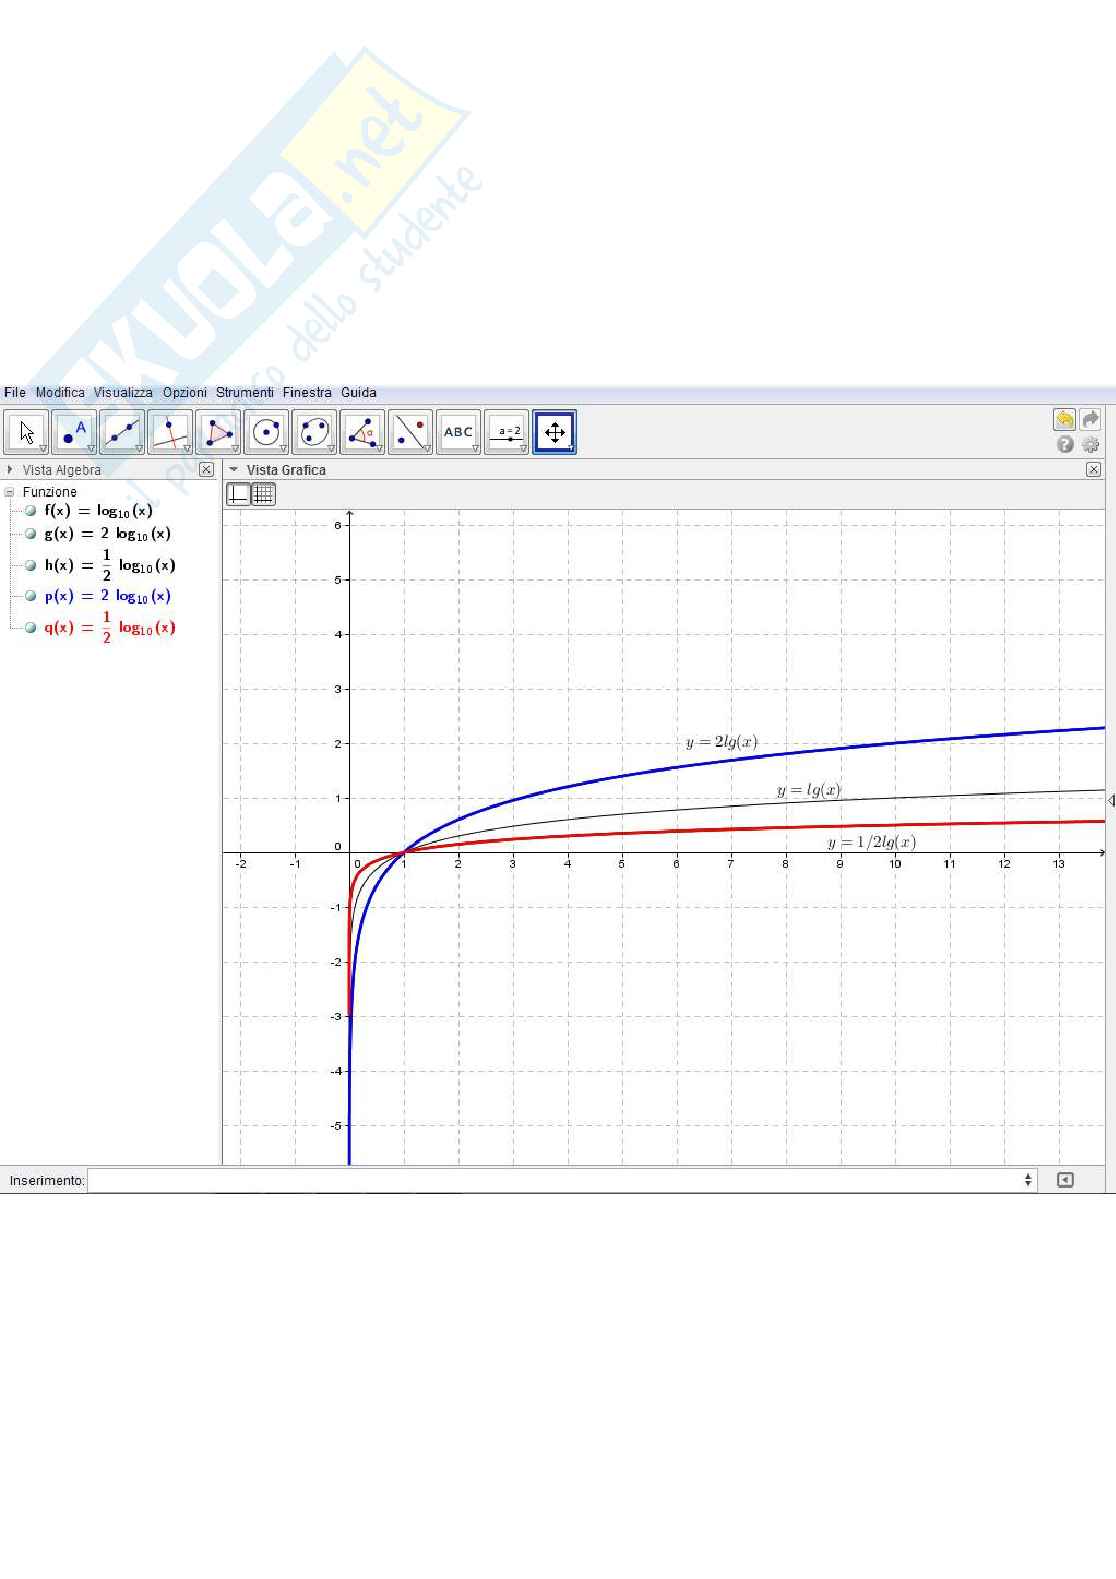The width and height of the screenshot is (1116, 1579).
Task: Select the Angle measurement tool
Action: click(362, 432)
